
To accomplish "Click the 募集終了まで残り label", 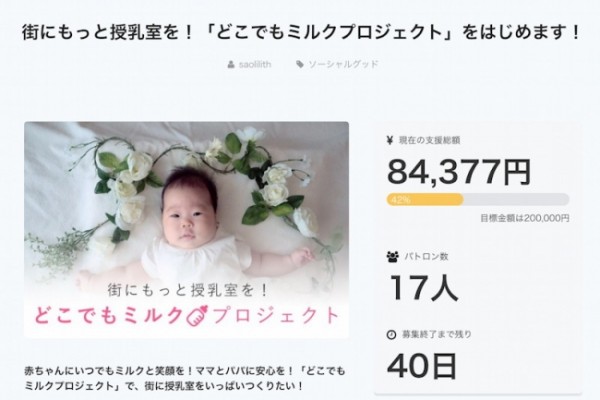I will tap(437, 335).
